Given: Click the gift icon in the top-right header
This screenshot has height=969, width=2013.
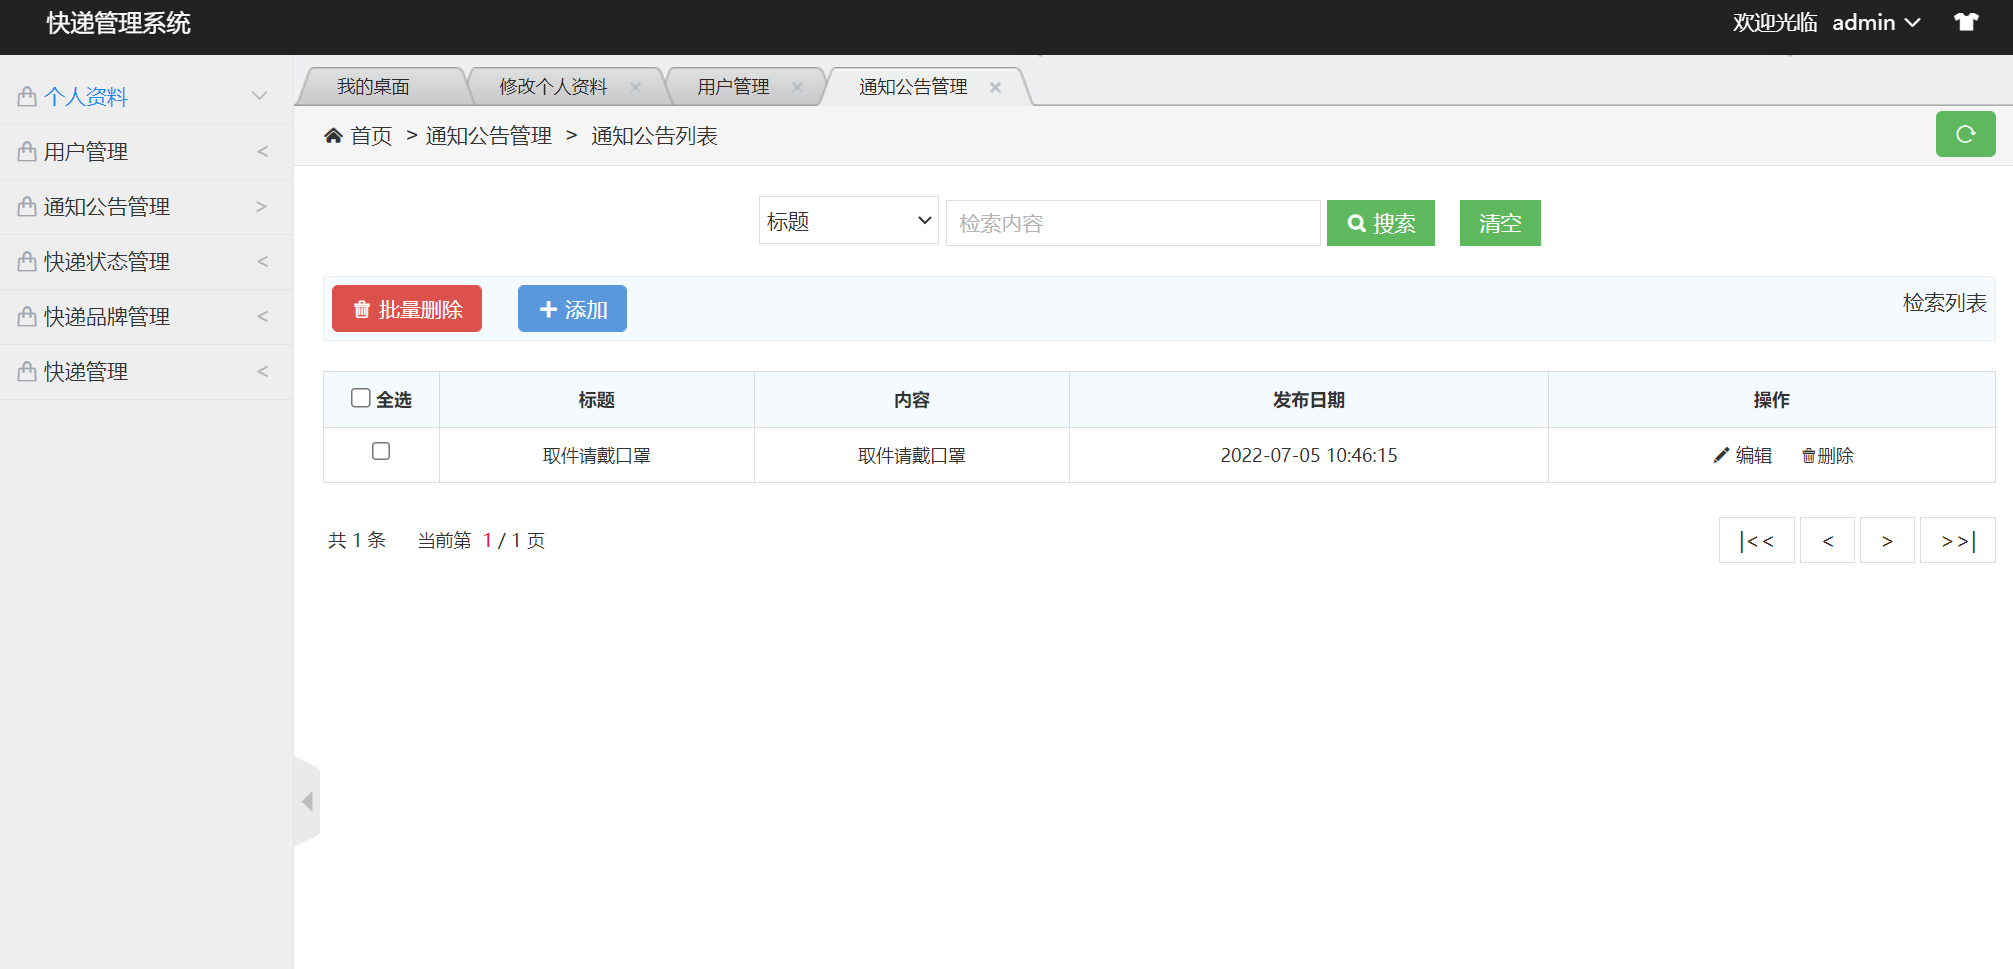Looking at the screenshot, I should [x=1966, y=21].
